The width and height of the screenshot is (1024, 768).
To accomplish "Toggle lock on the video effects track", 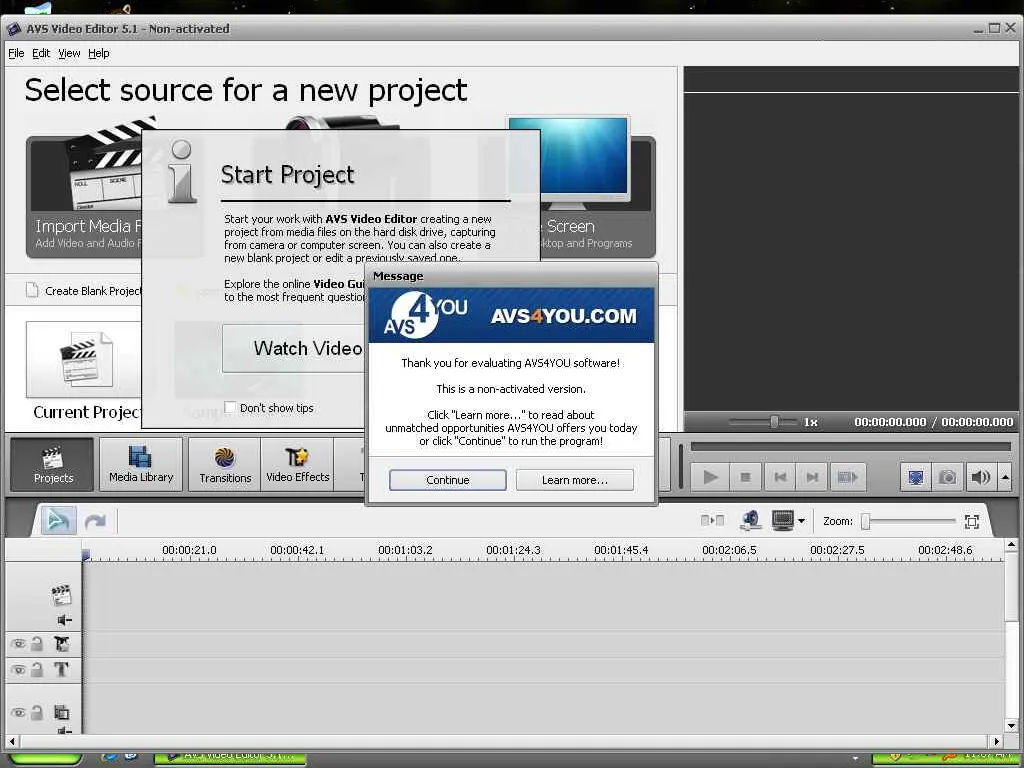I will click(x=37, y=644).
